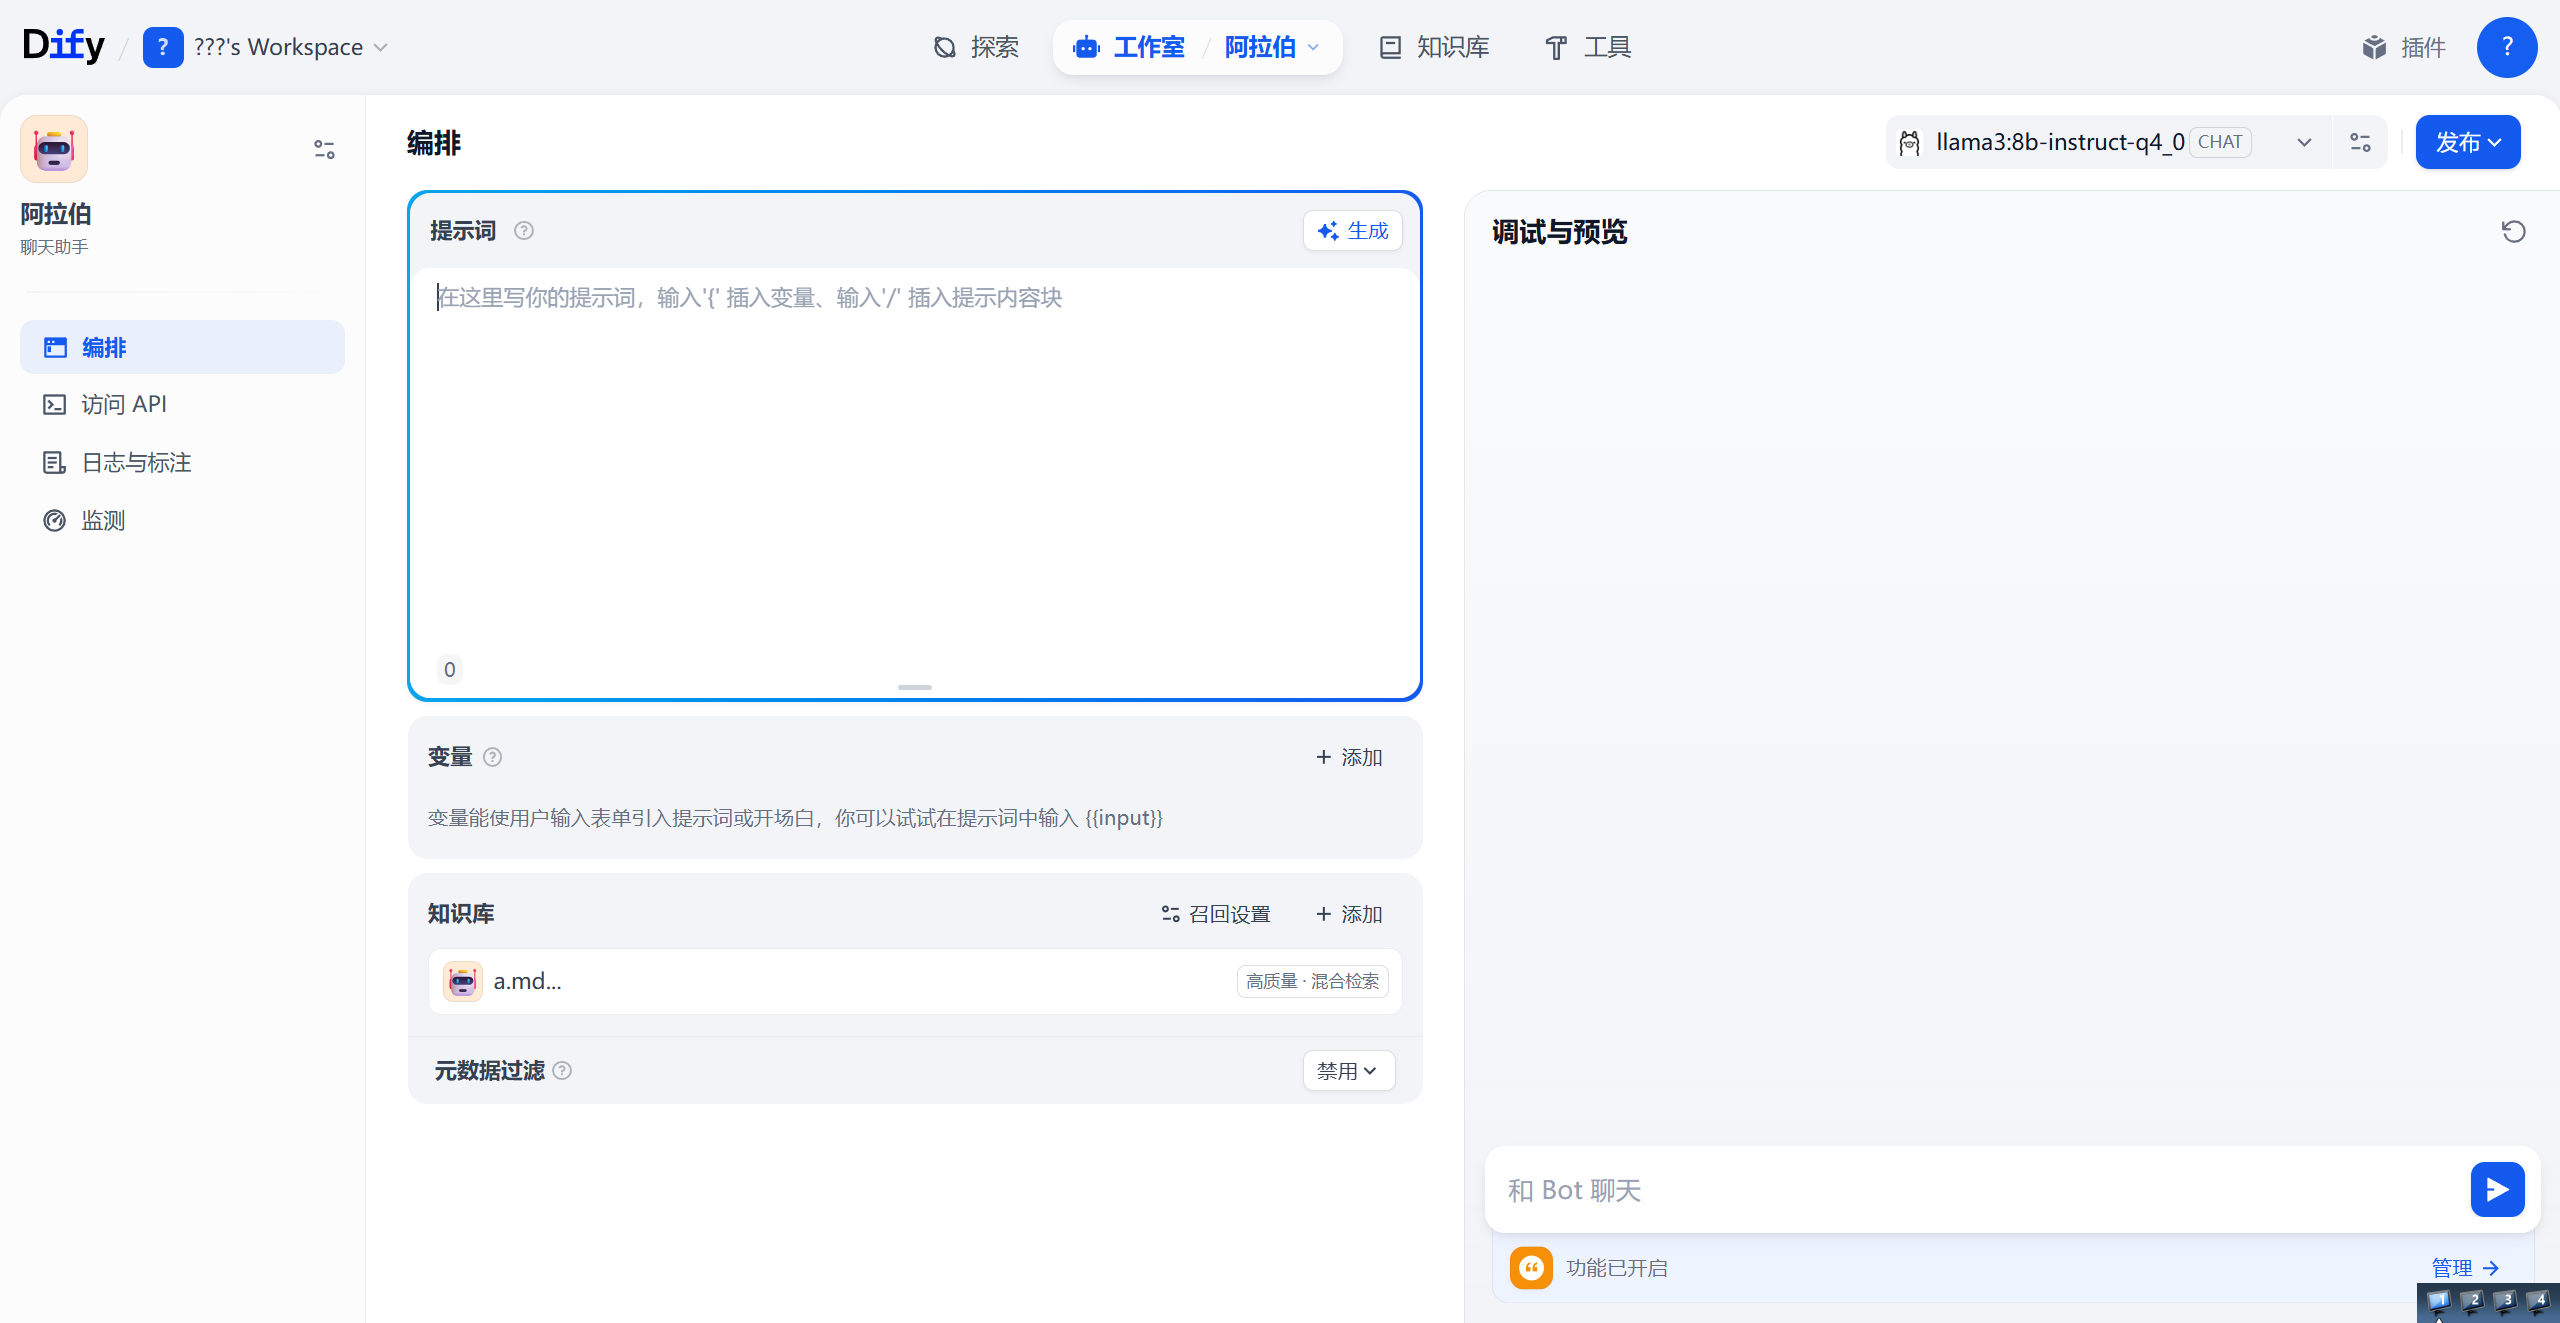This screenshot has height=1323, width=2560.
Task: Click the 元数据过滤 help icon
Action: click(x=562, y=1071)
